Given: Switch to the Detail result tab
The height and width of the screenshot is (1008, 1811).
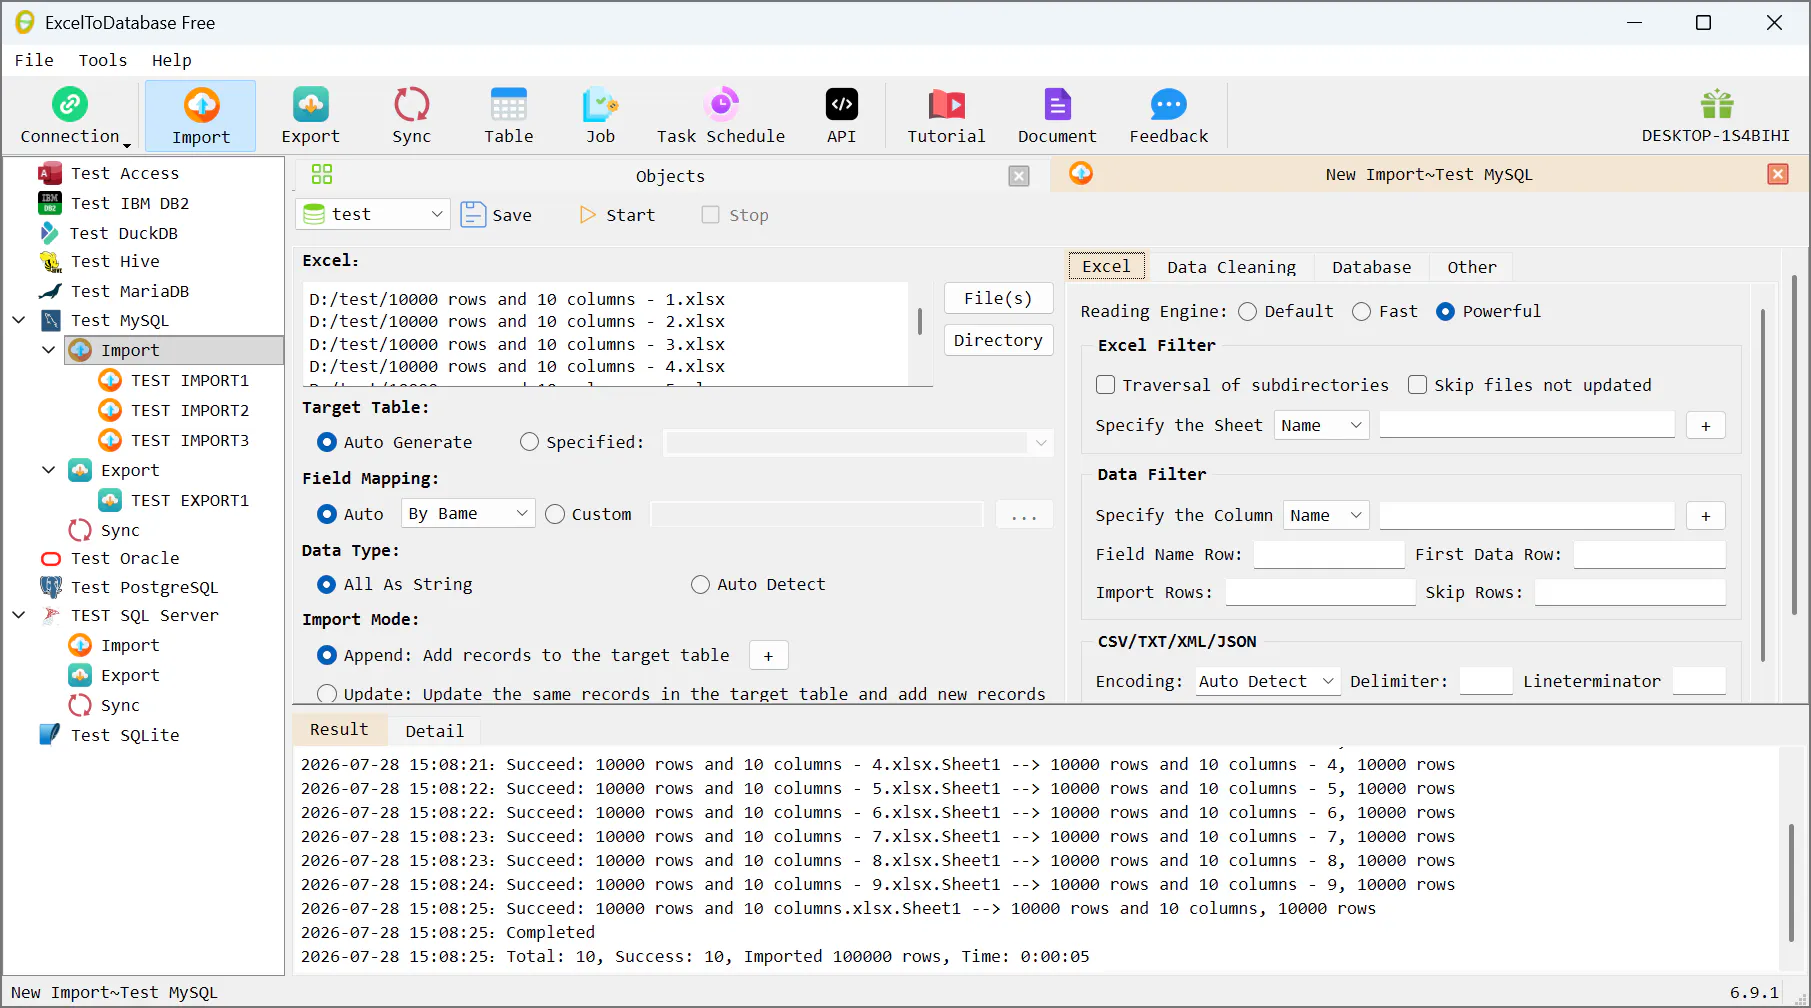Looking at the screenshot, I should [x=434, y=731].
